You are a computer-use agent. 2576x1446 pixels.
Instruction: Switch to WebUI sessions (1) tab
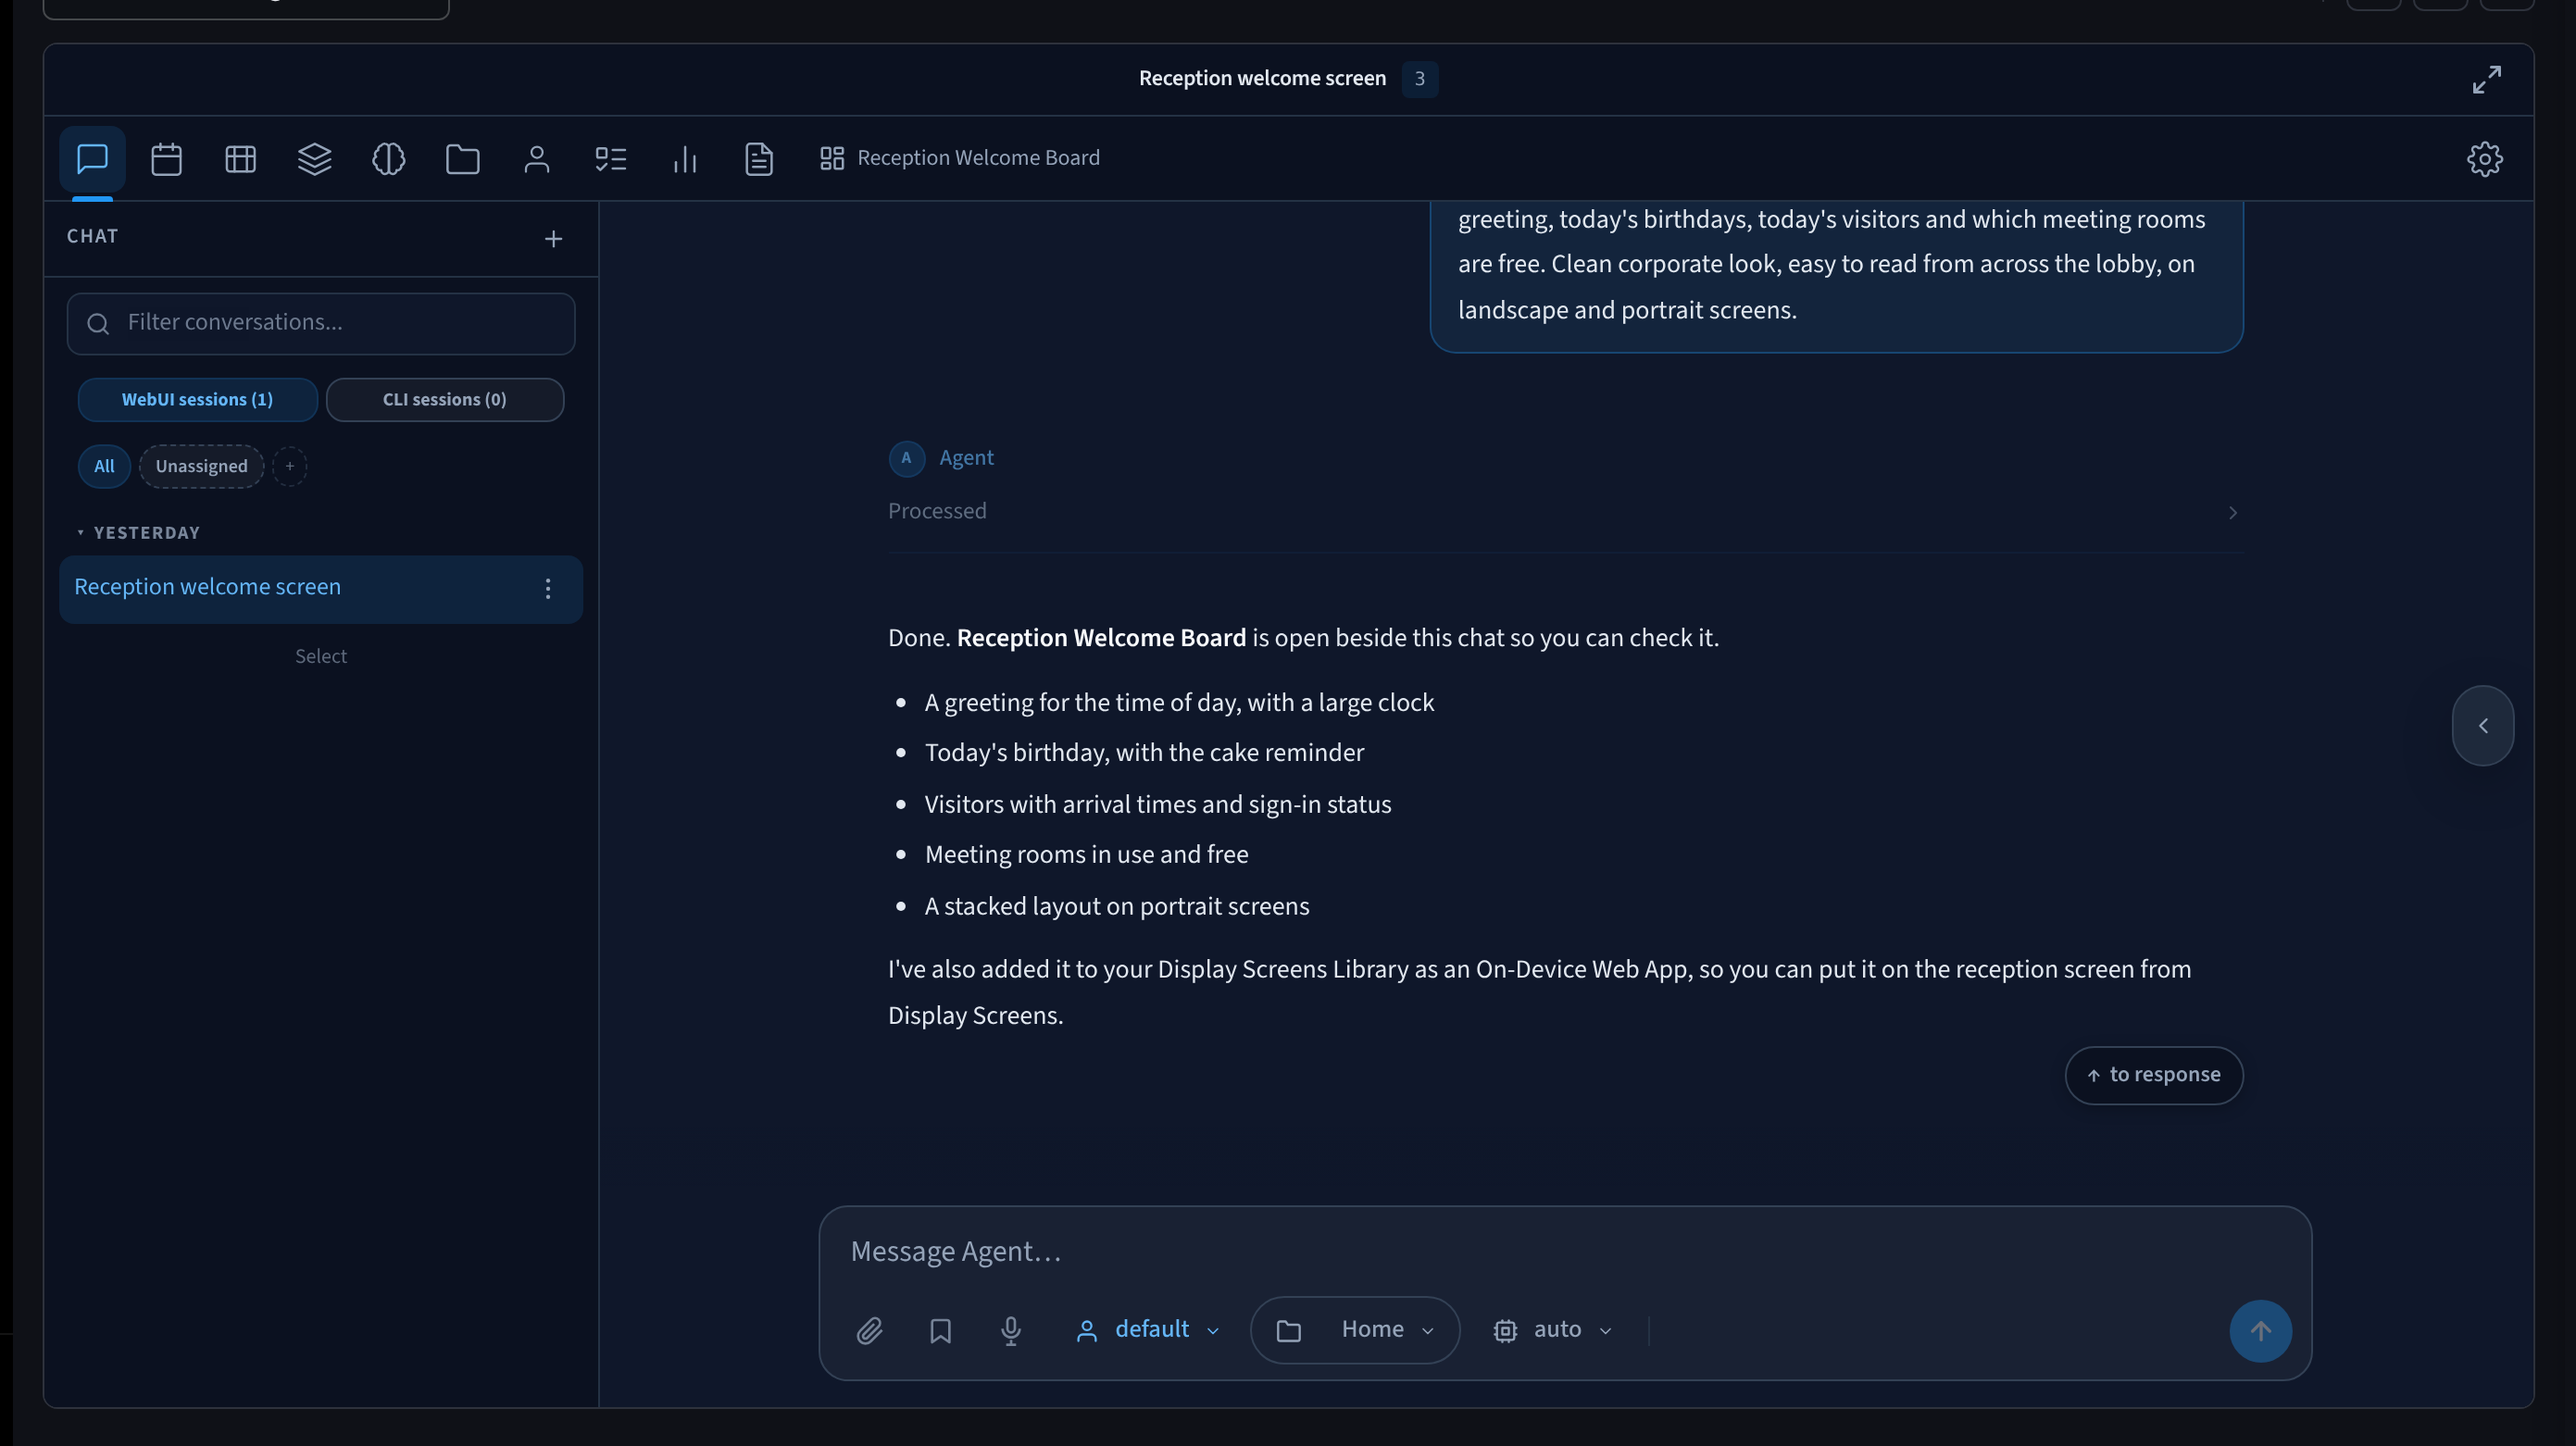[x=197, y=399]
